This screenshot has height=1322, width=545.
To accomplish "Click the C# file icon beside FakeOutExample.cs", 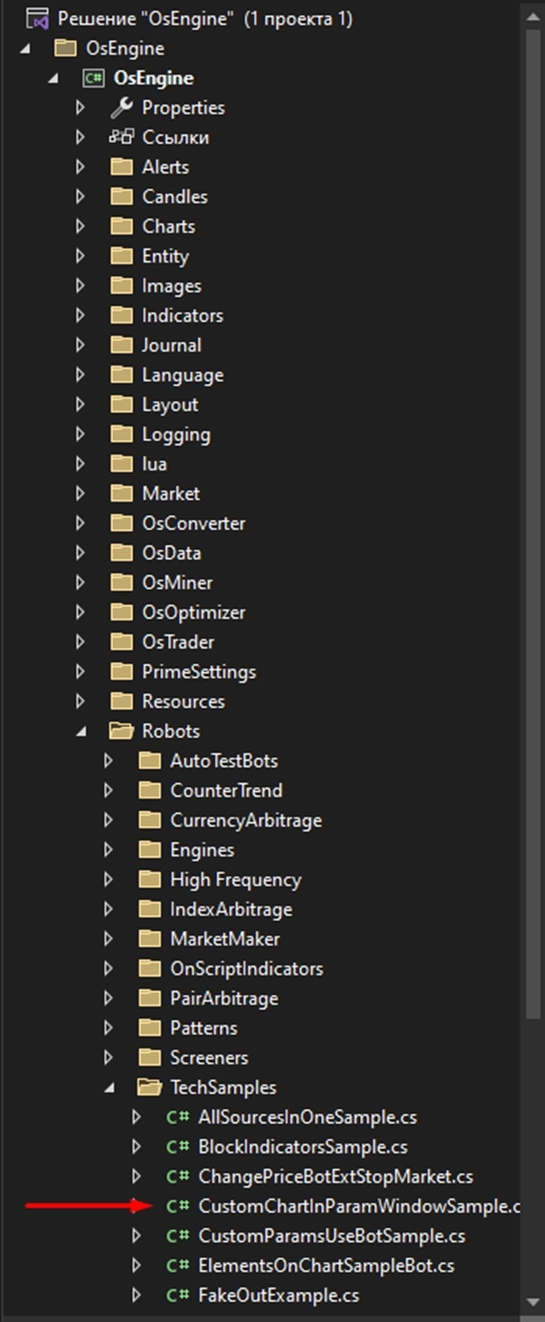I will (x=178, y=1295).
